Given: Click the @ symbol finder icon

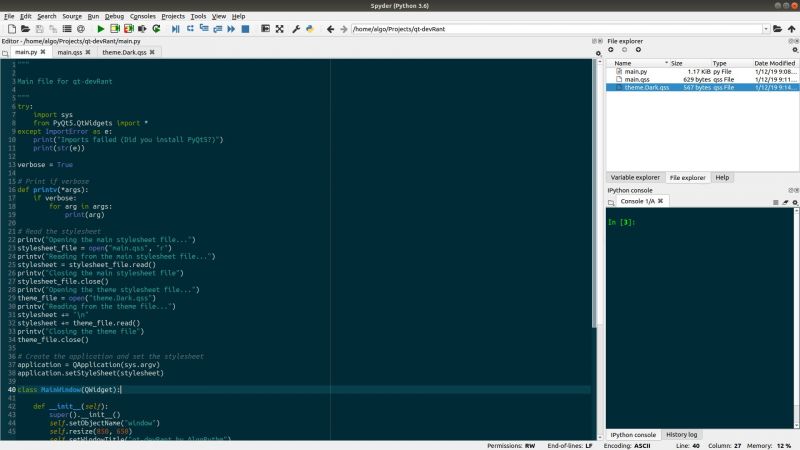Looking at the screenshot, I should point(81,29).
